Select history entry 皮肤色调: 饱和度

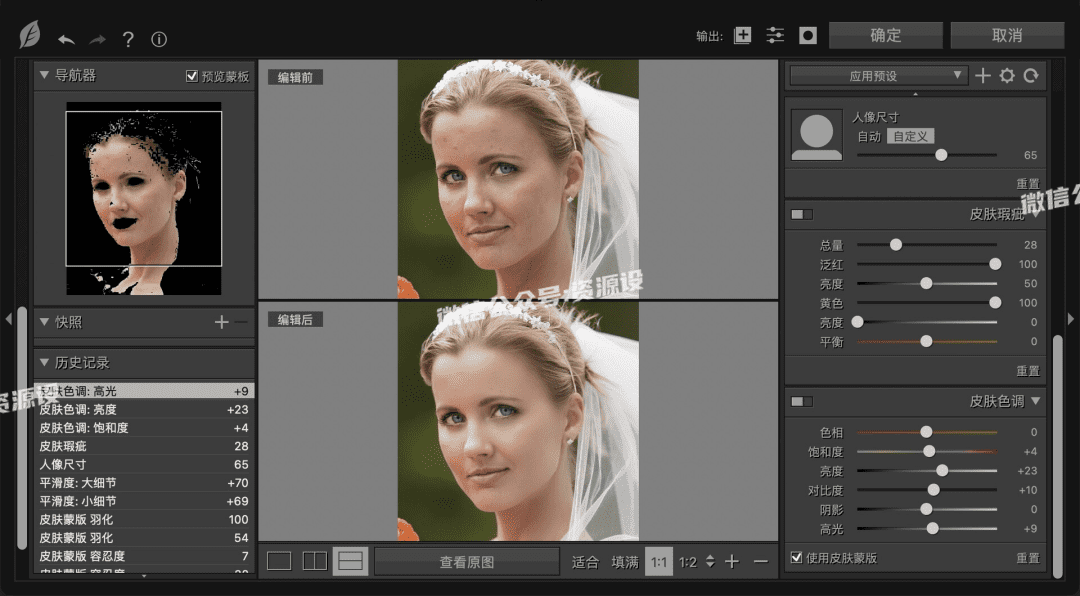pos(144,428)
